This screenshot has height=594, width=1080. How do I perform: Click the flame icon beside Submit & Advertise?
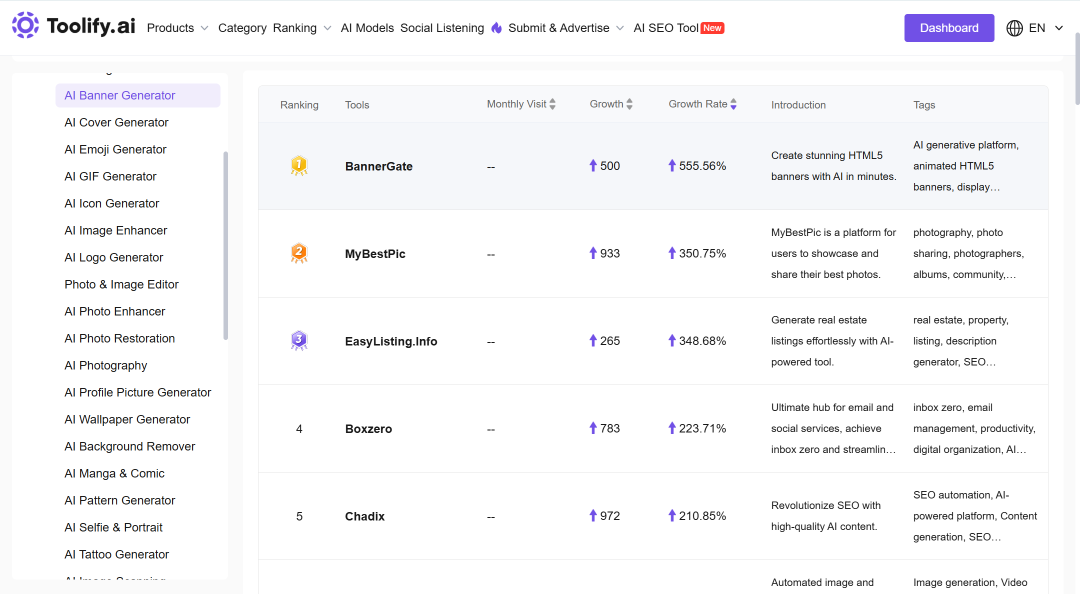497,28
